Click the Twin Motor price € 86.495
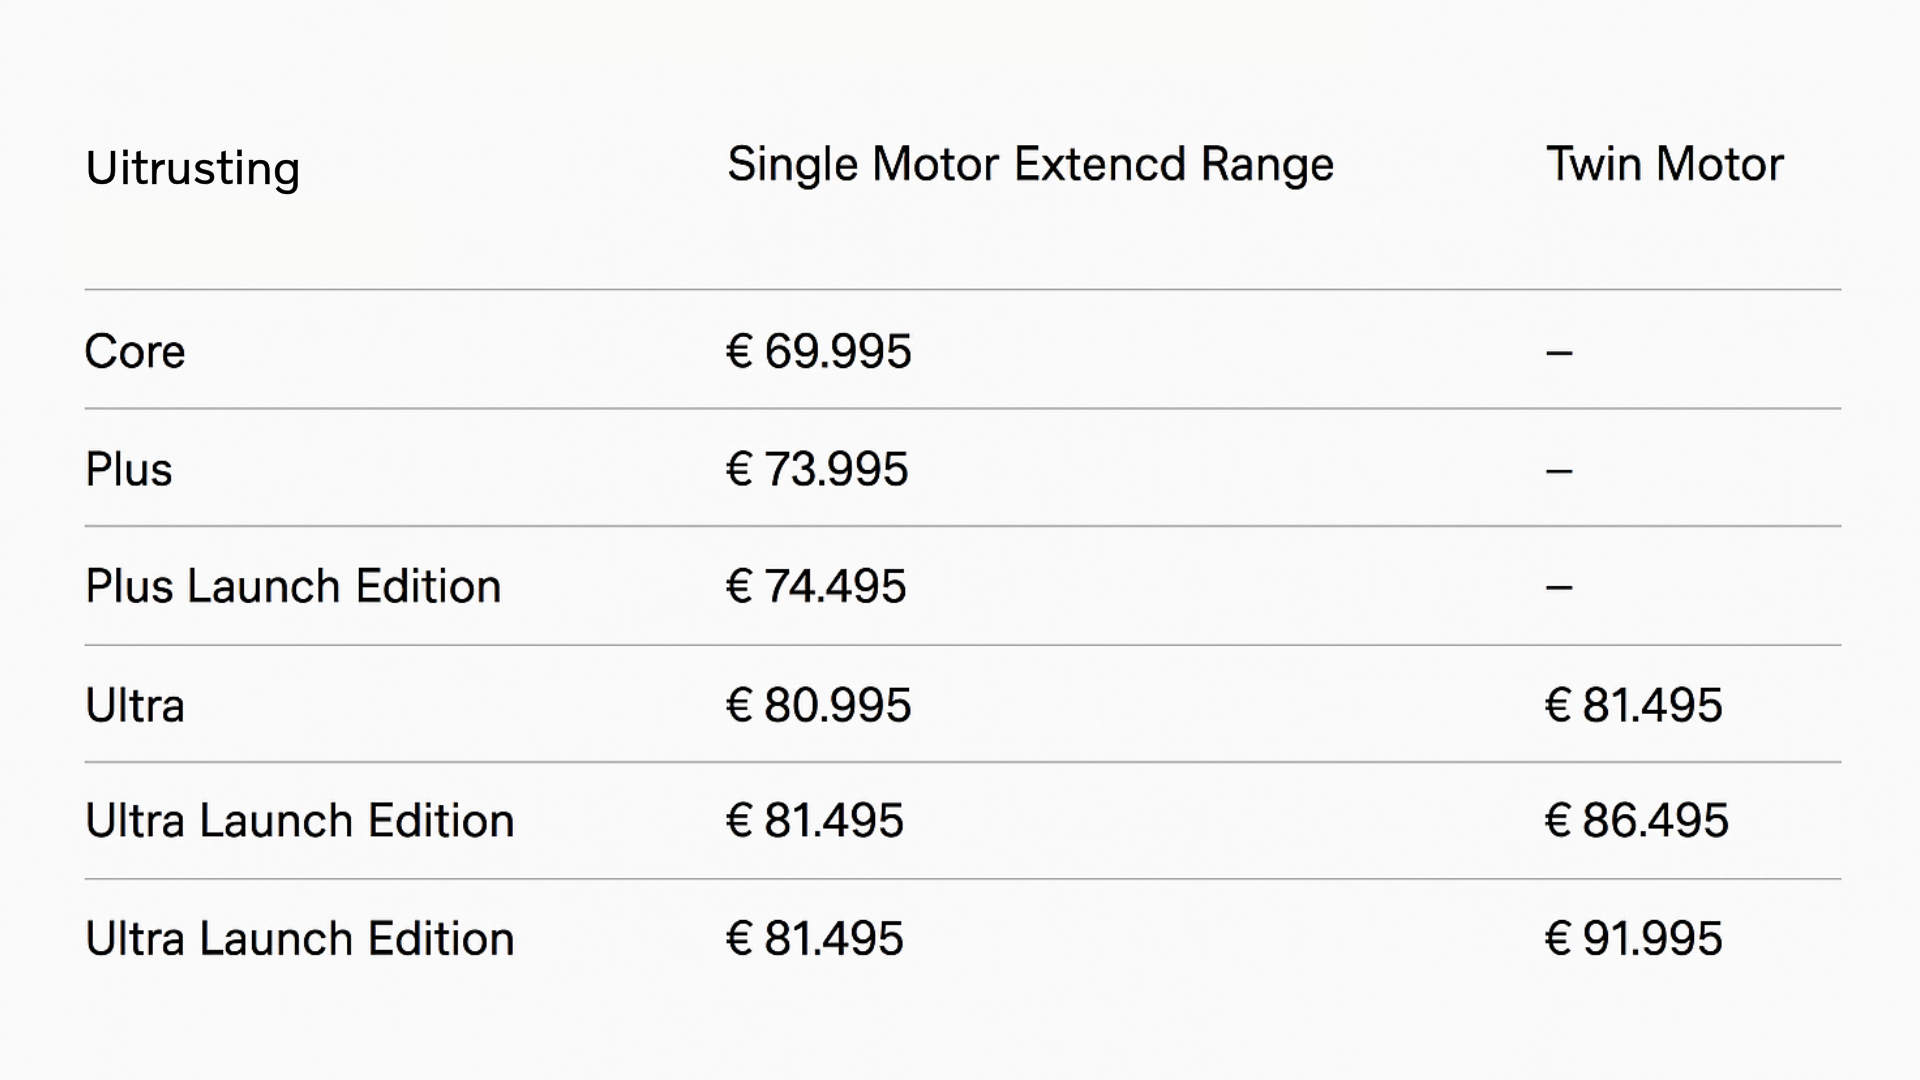 tap(1637, 821)
